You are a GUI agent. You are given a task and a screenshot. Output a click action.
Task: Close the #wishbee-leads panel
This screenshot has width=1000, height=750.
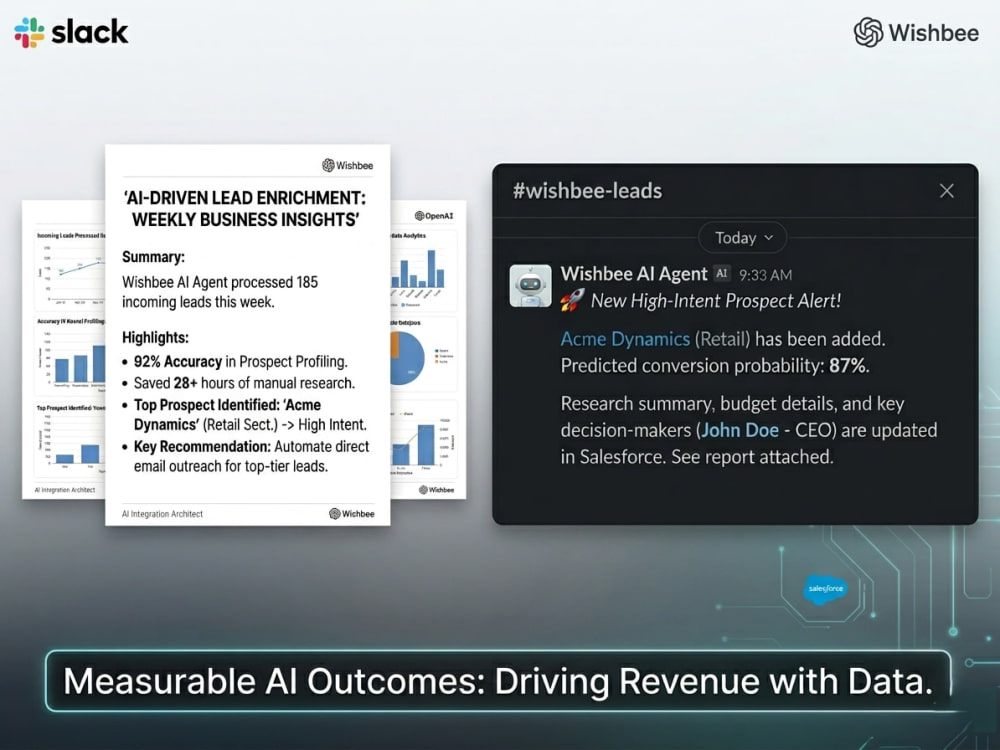tap(946, 191)
